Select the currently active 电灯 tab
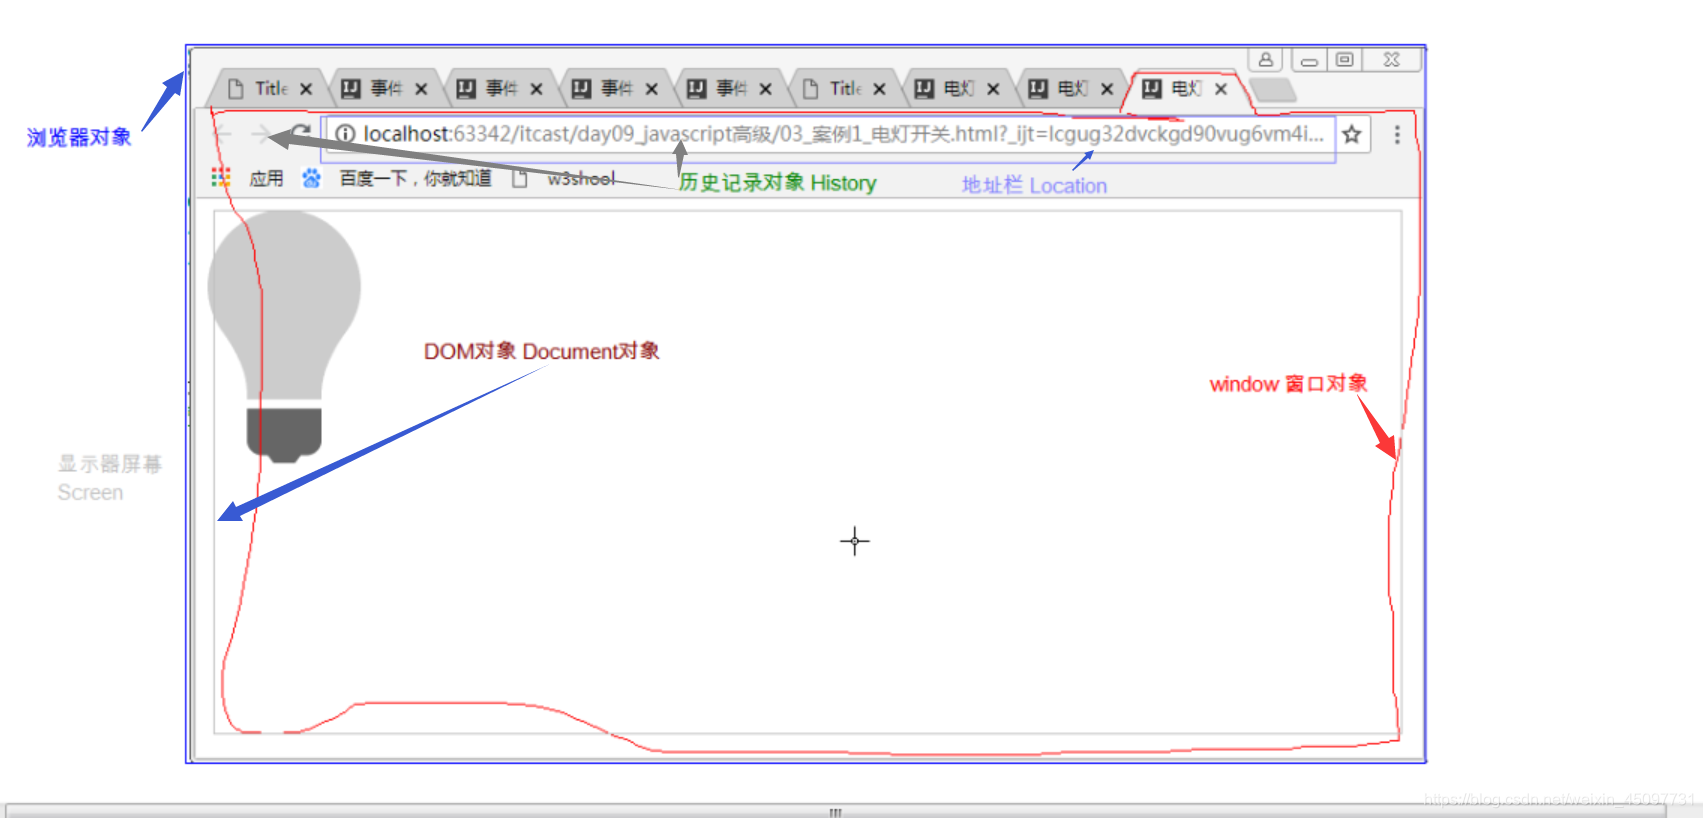 point(1184,89)
